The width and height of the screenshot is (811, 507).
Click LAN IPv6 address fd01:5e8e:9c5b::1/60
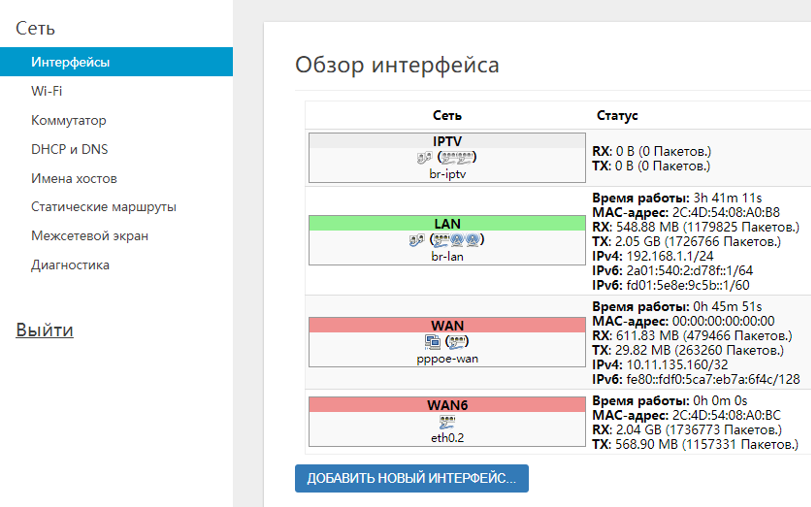point(688,285)
